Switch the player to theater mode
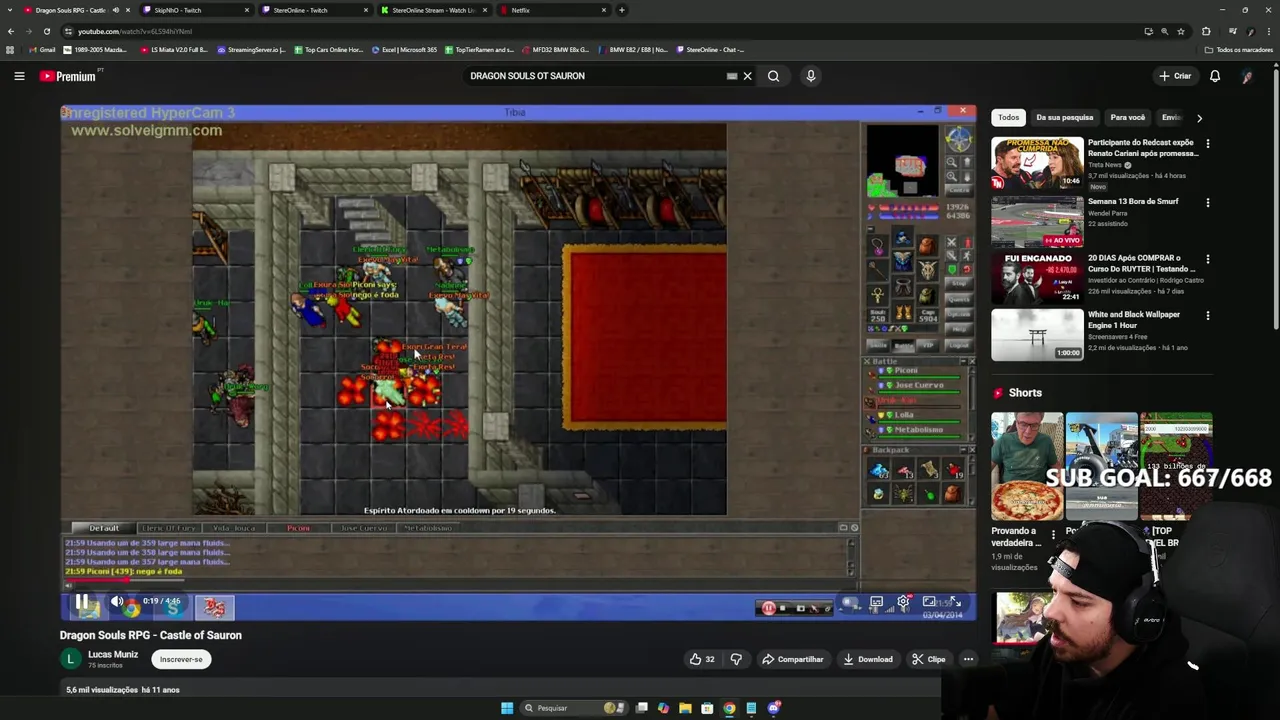This screenshot has width=1280, height=720. (929, 602)
